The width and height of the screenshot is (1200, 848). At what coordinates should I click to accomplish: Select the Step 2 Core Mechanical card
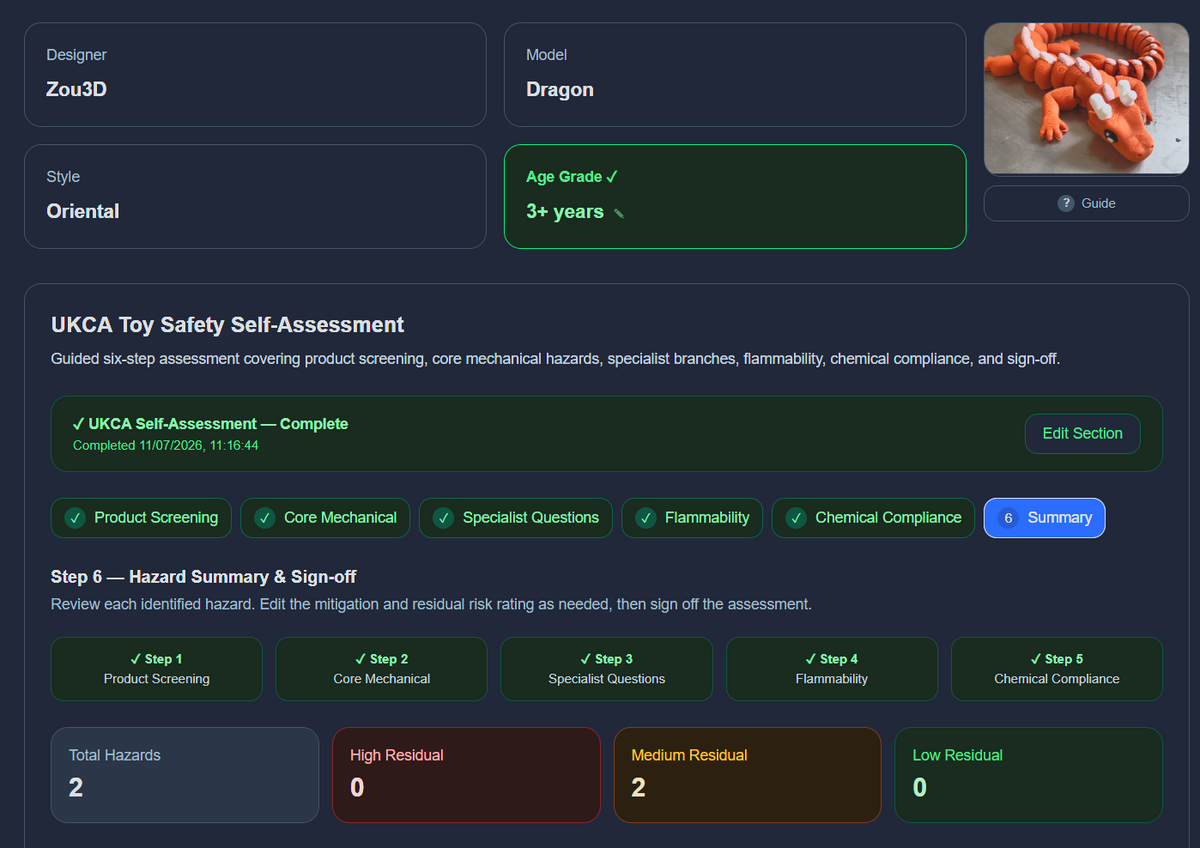382,669
